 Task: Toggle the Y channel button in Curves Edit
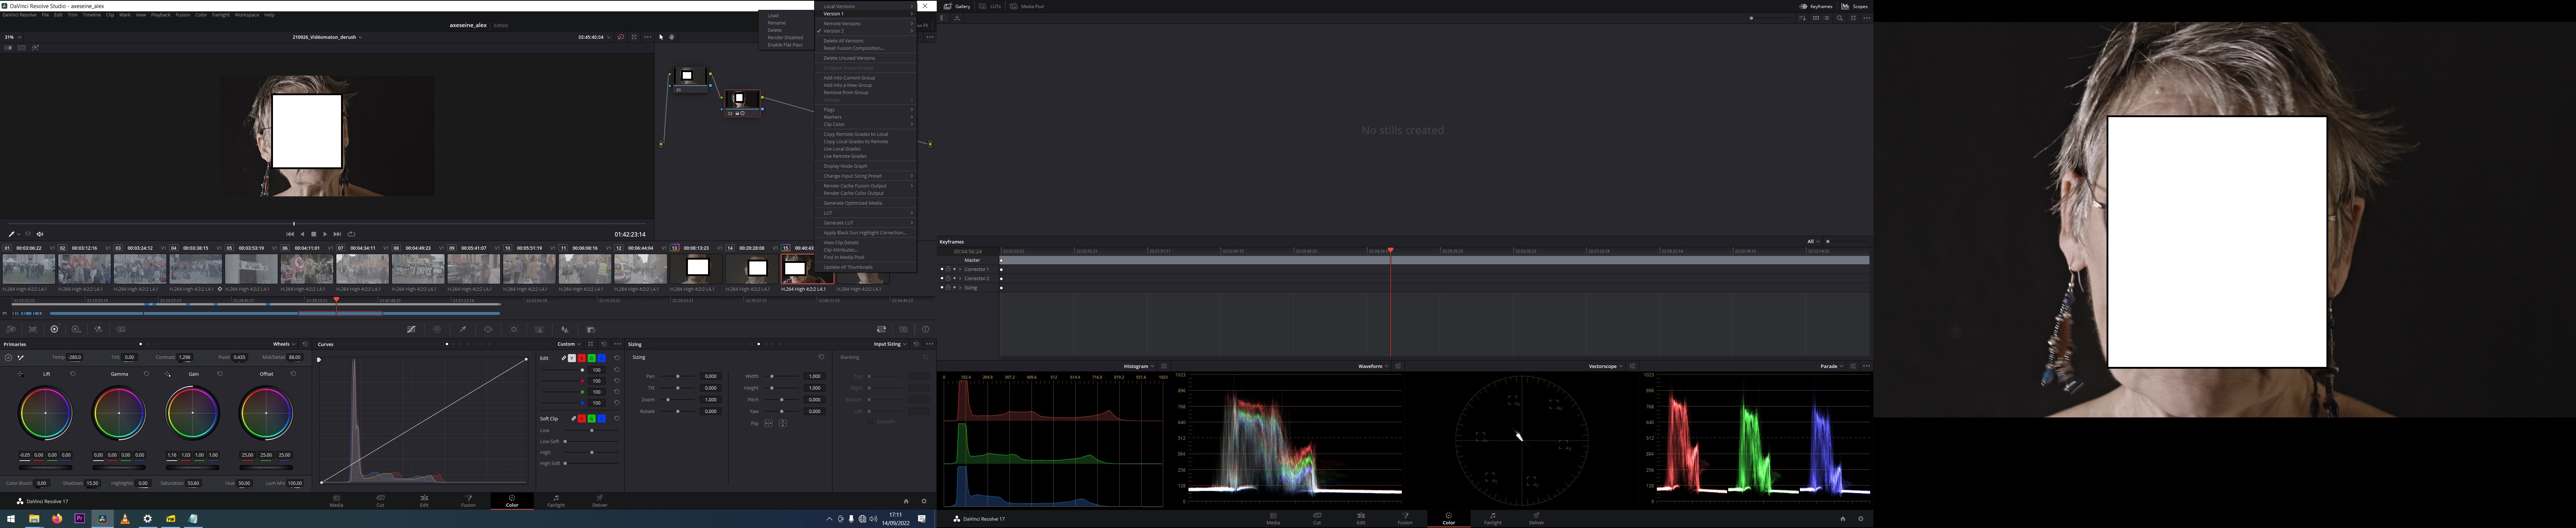pyautogui.click(x=572, y=358)
